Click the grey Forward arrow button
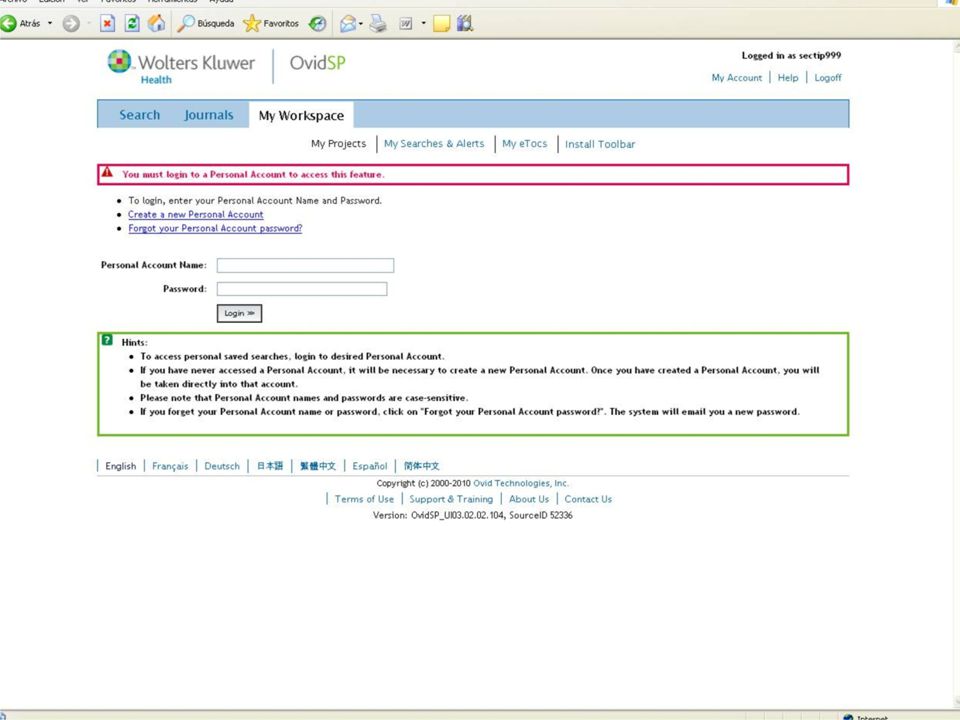 (71, 24)
